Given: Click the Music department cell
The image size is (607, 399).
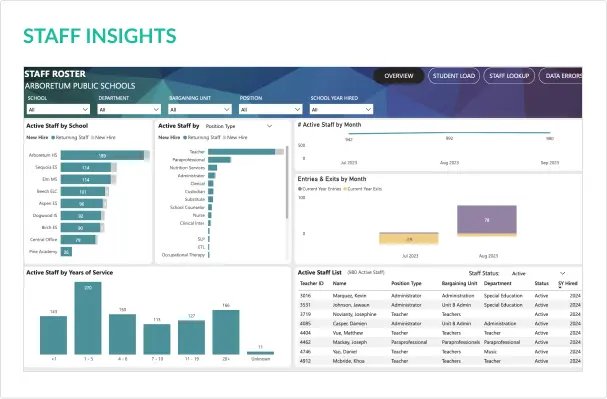Looking at the screenshot, I should (x=489, y=352).
